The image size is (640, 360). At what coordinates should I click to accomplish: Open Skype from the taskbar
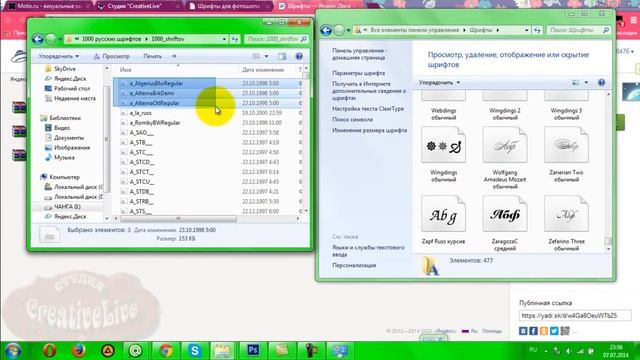tap(195, 351)
